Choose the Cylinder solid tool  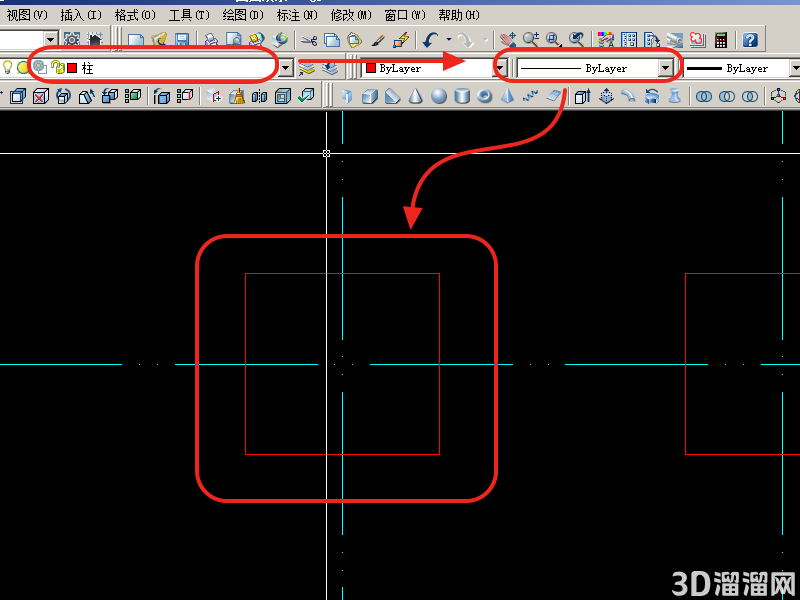click(x=462, y=96)
